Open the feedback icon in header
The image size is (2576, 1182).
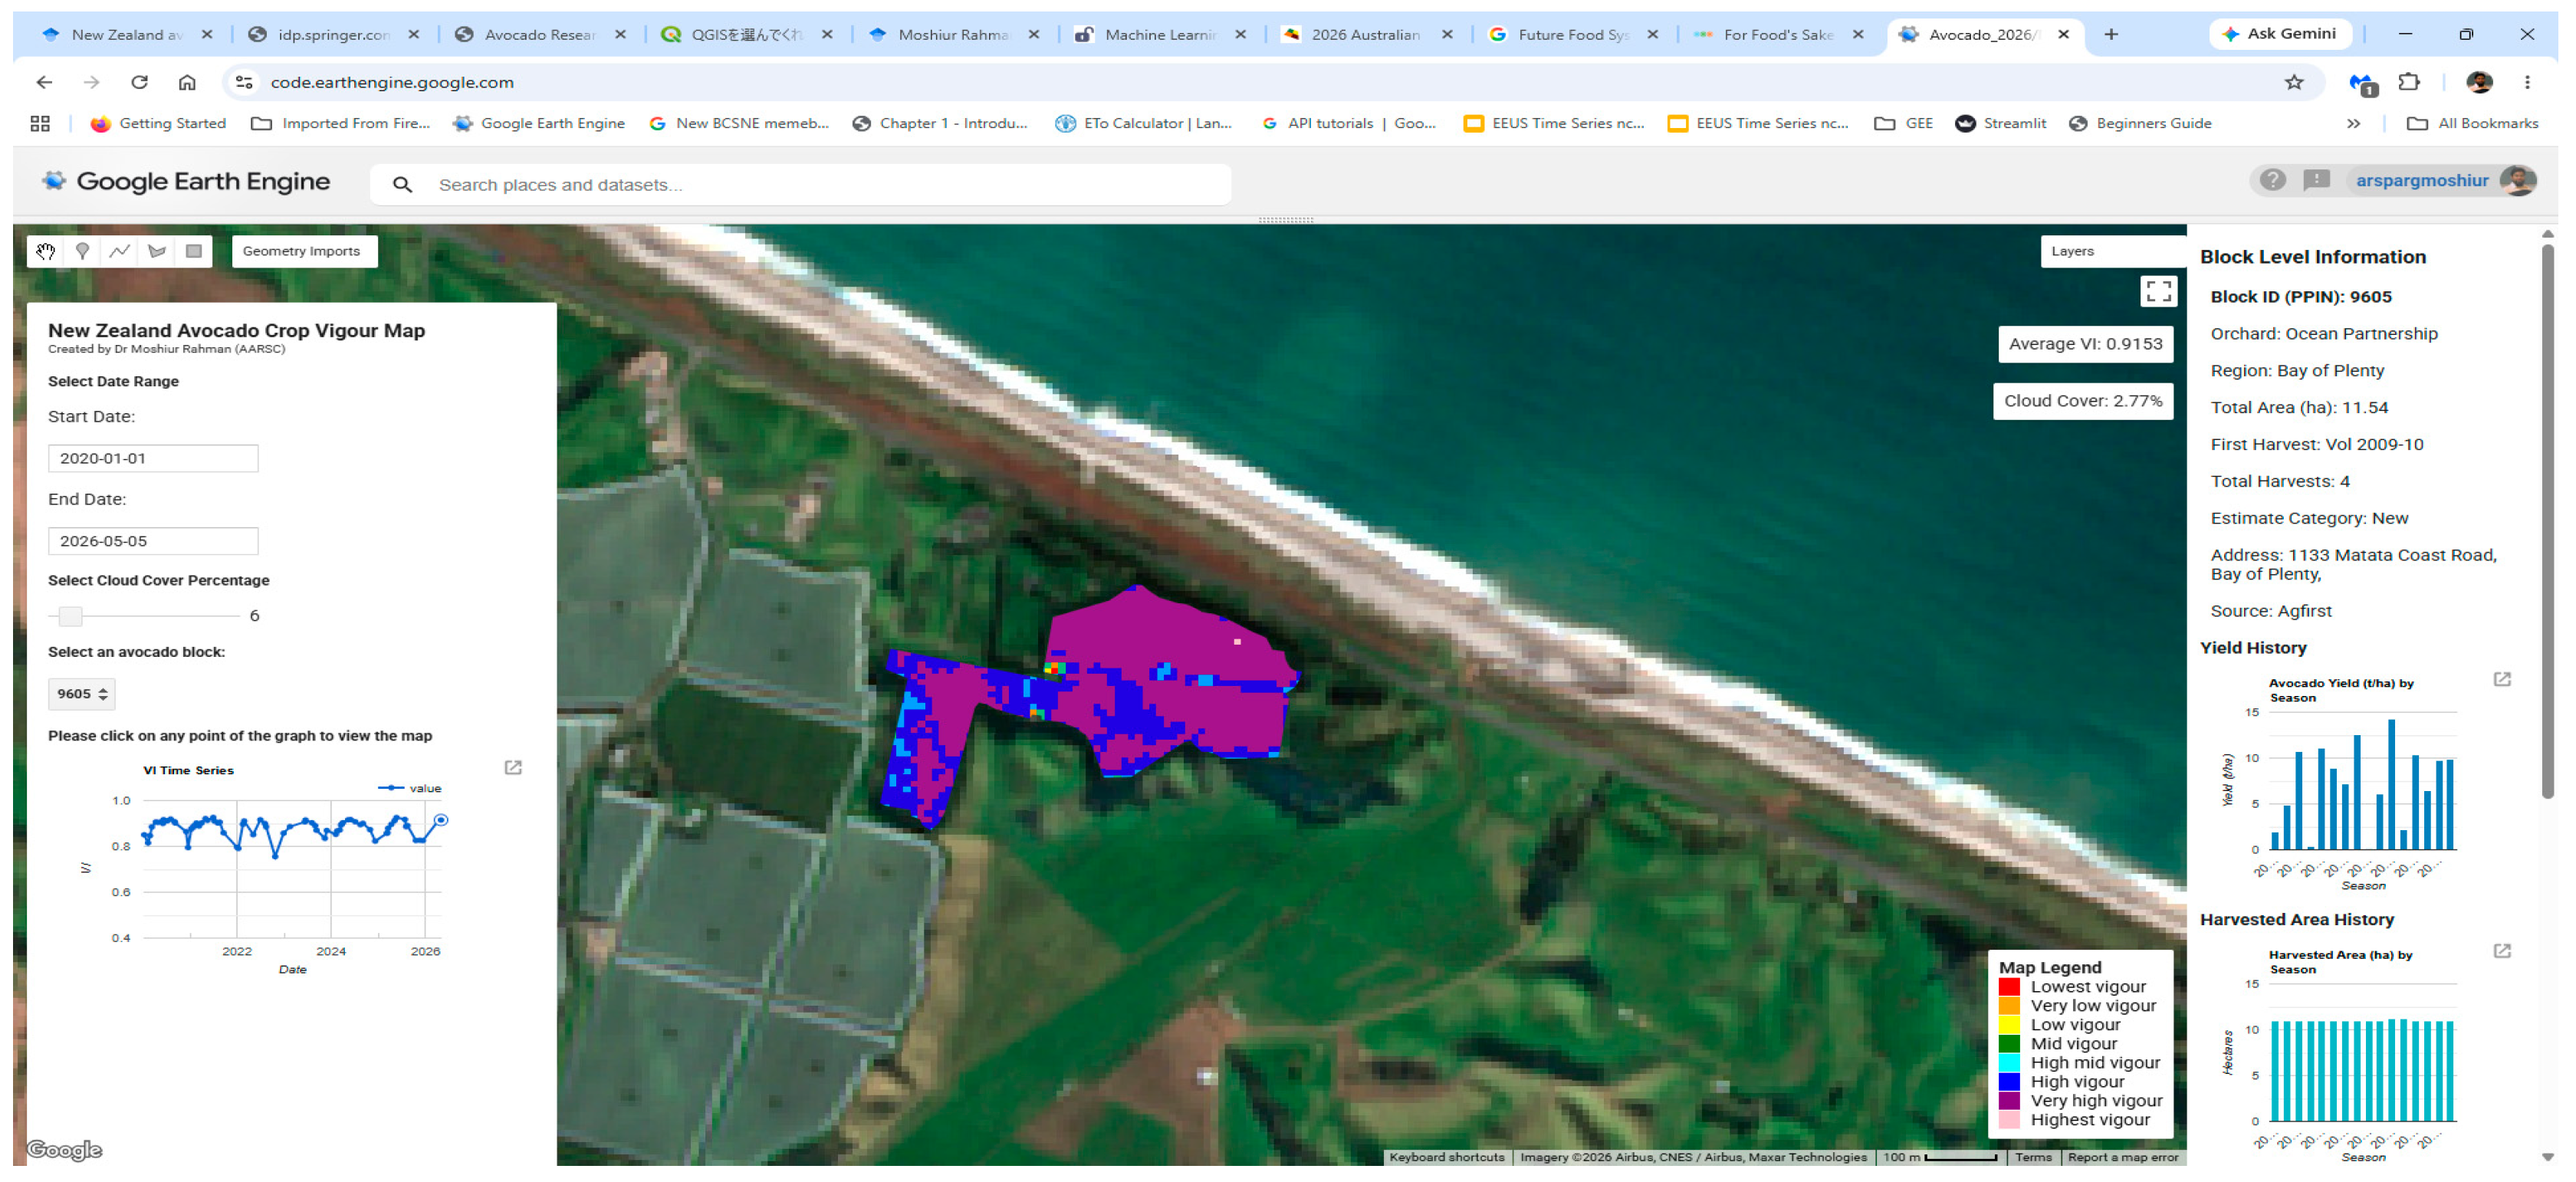pyautogui.click(x=2316, y=180)
